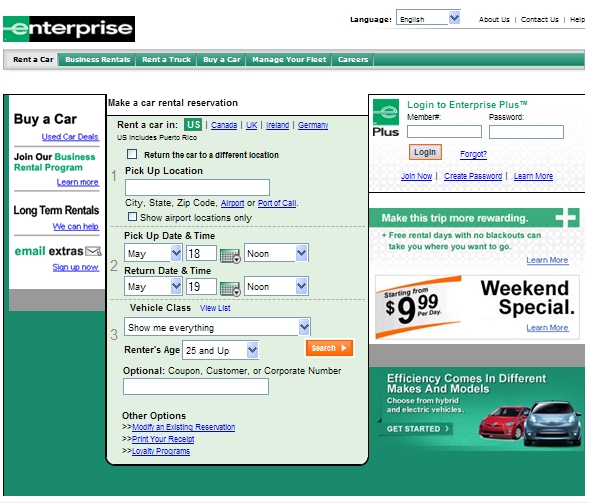Open the pick-up date calendar icon
This screenshot has width=589, height=503.
[x=230, y=256]
